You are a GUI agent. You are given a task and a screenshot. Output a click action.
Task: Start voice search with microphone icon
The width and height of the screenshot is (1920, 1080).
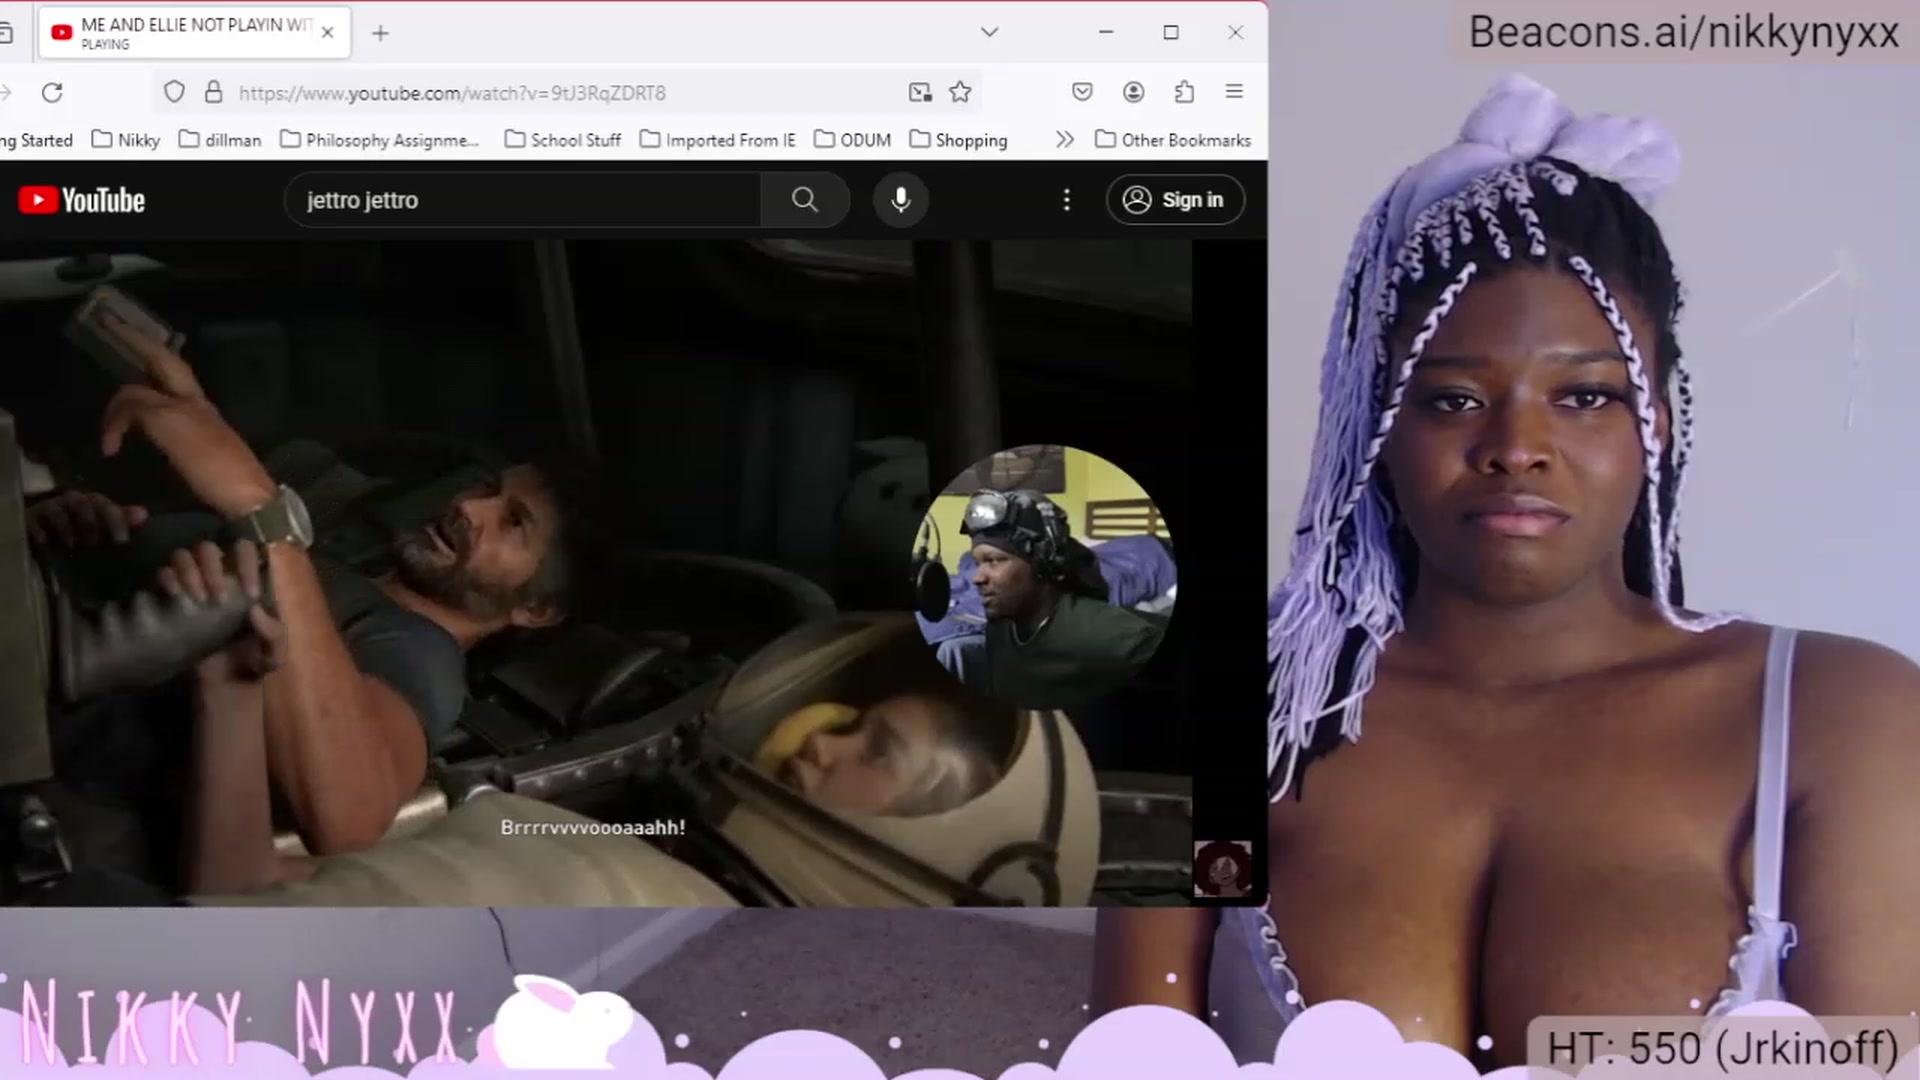tap(901, 200)
